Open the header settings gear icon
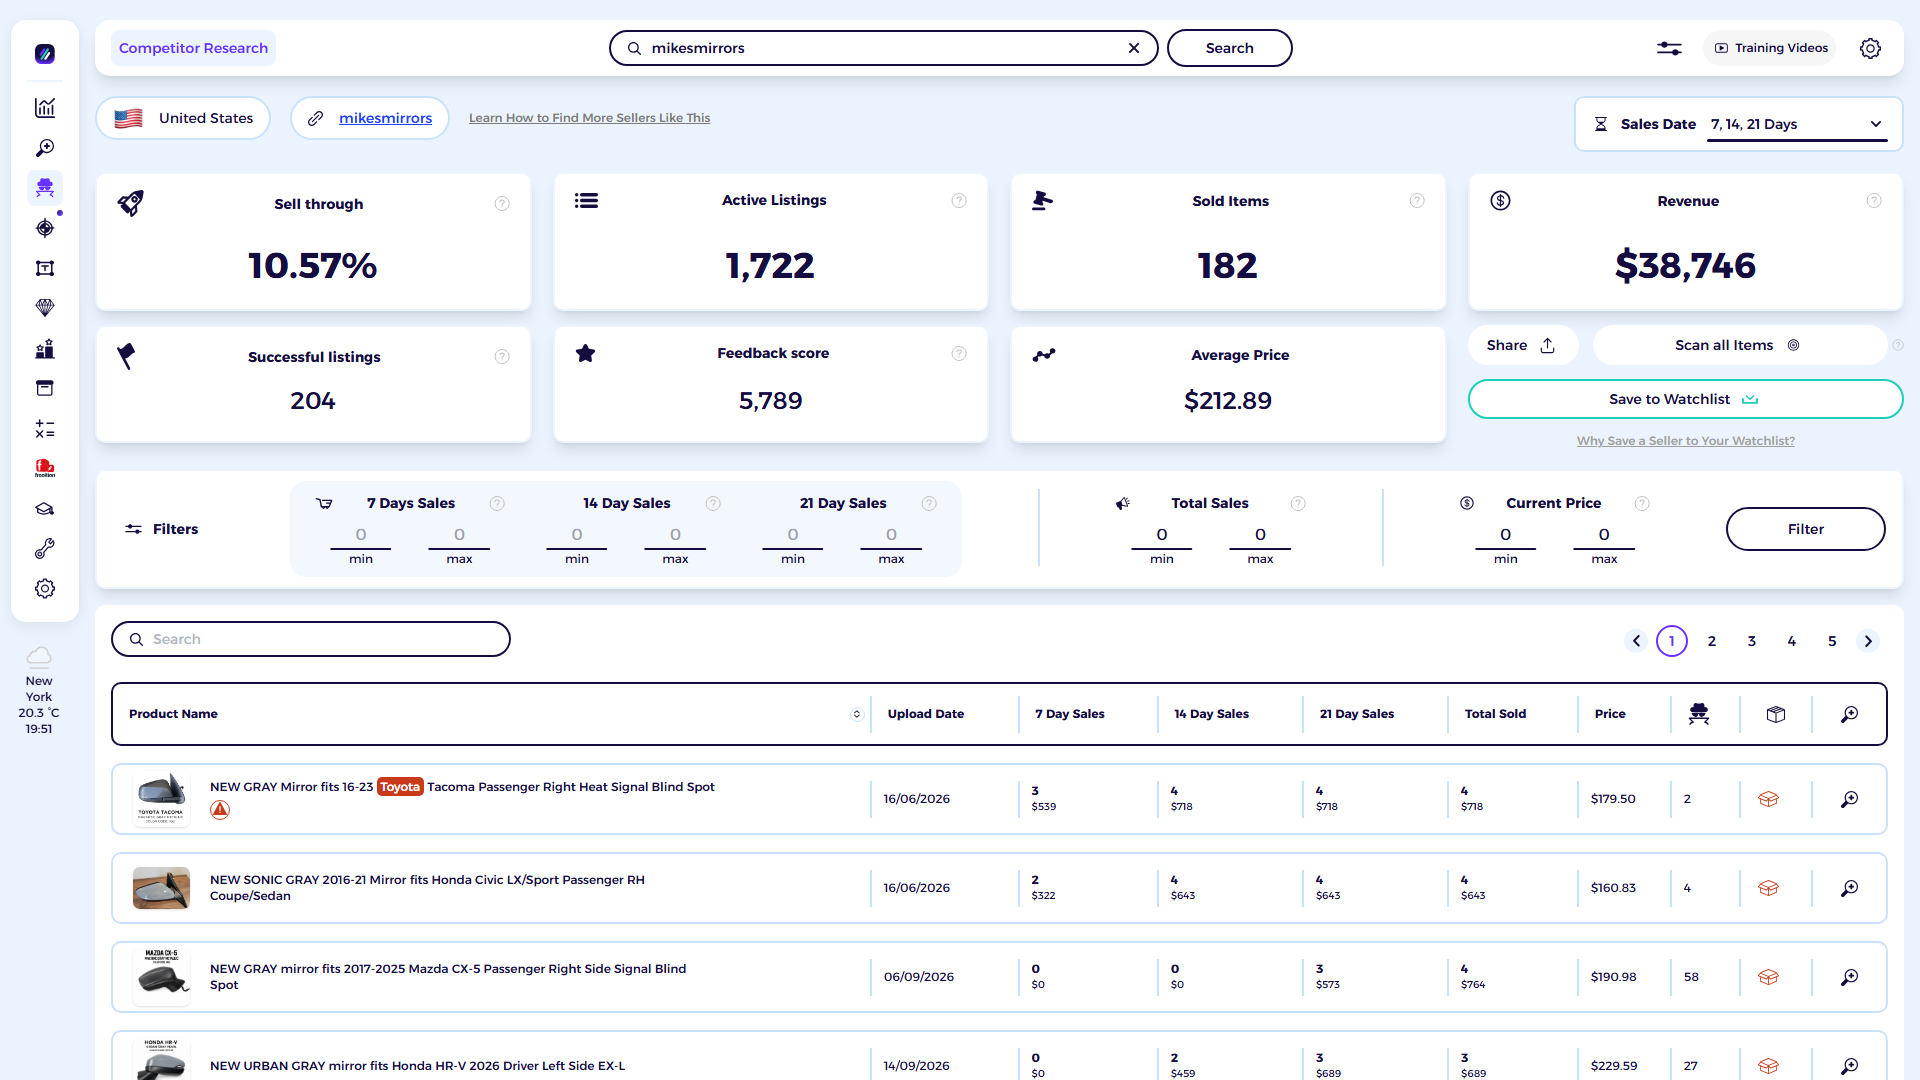Image resolution: width=1920 pixels, height=1080 pixels. pyautogui.click(x=1870, y=48)
